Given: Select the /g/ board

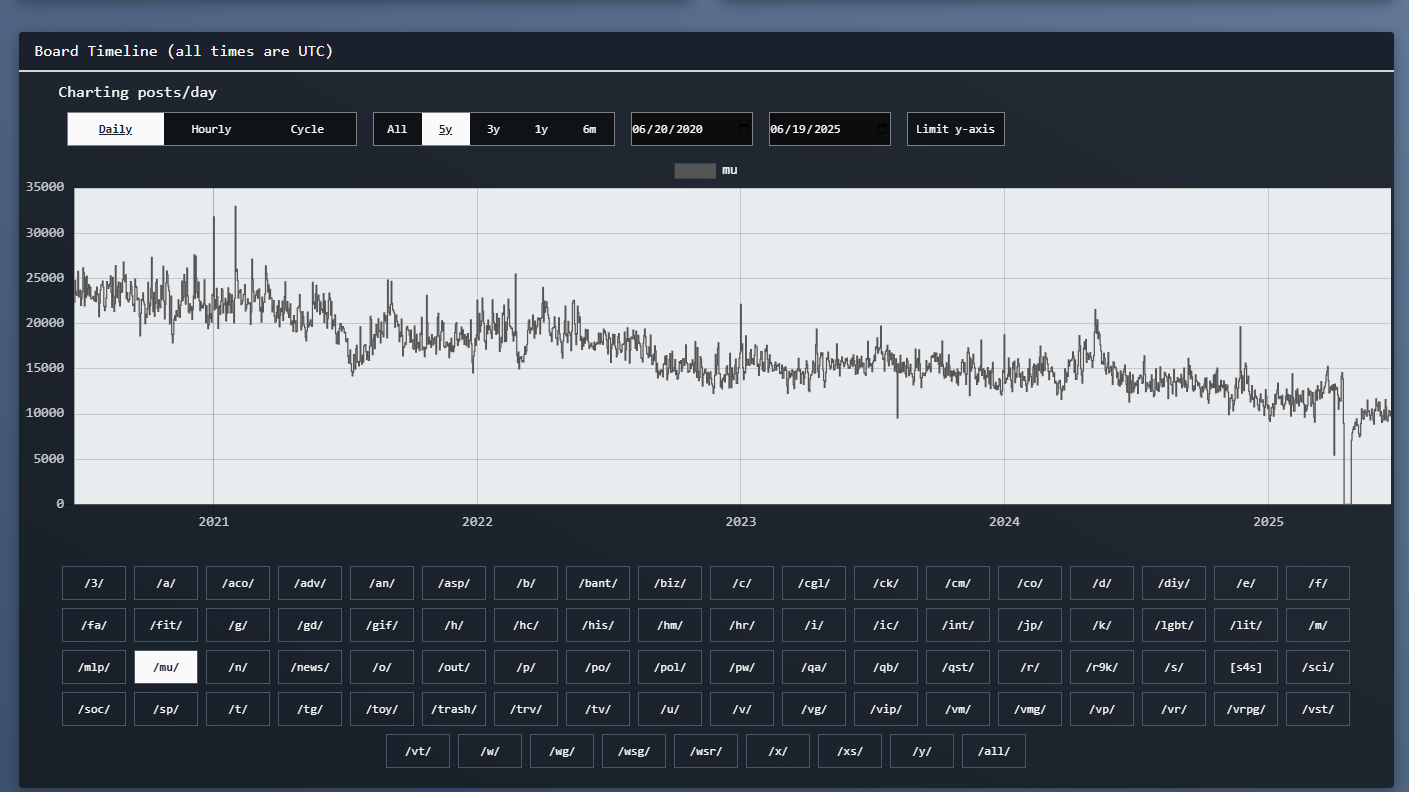Looking at the screenshot, I should [238, 625].
